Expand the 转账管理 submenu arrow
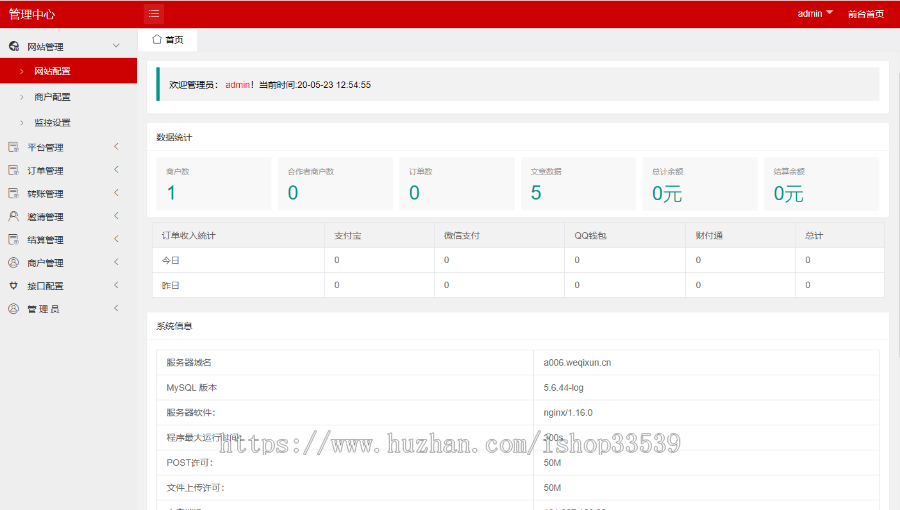 point(116,193)
